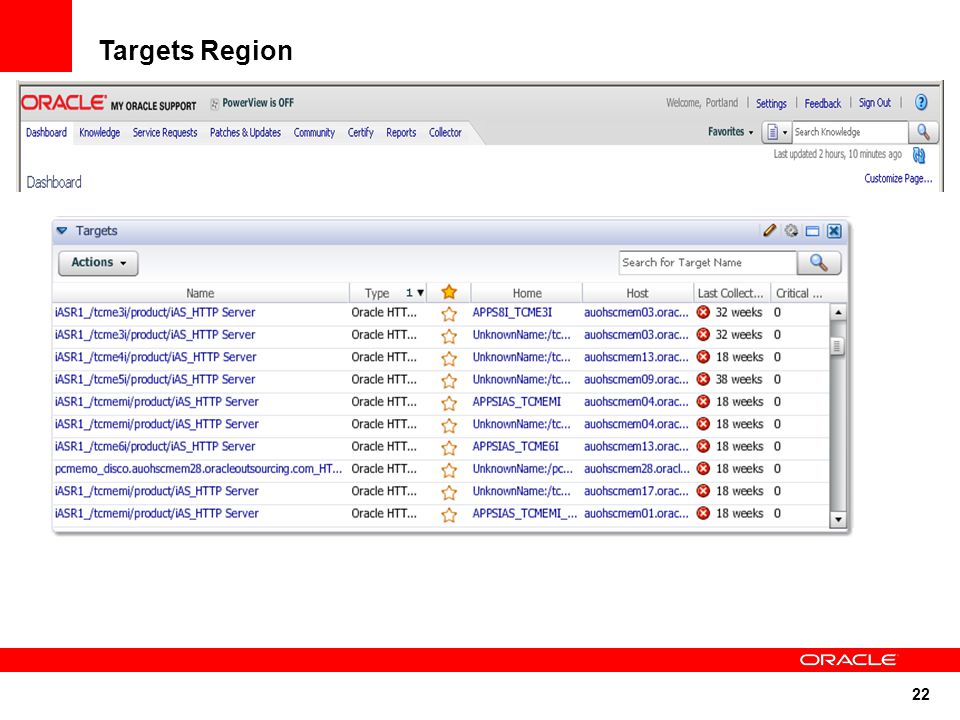The image size is (960, 720).
Task: Click the Help question mark icon
Action: (x=921, y=102)
